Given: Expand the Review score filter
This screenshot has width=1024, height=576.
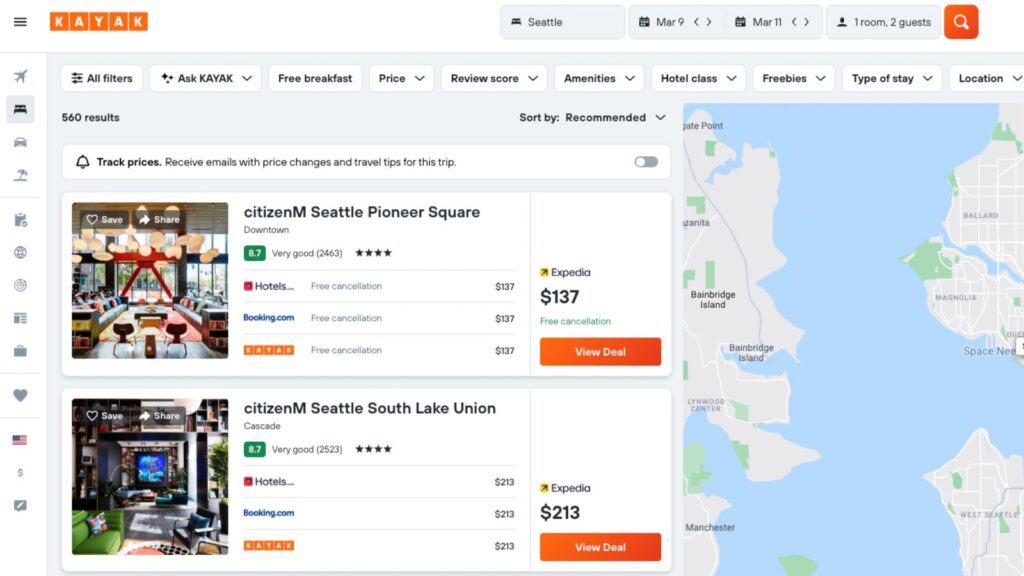Looking at the screenshot, I should (493, 77).
